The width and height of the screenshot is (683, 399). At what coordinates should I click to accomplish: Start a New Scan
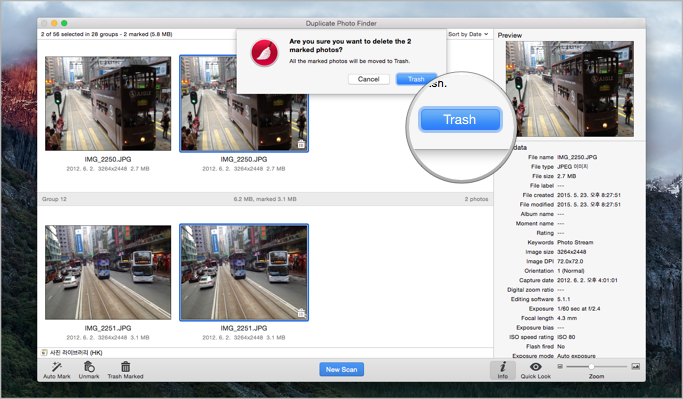click(x=342, y=369)
